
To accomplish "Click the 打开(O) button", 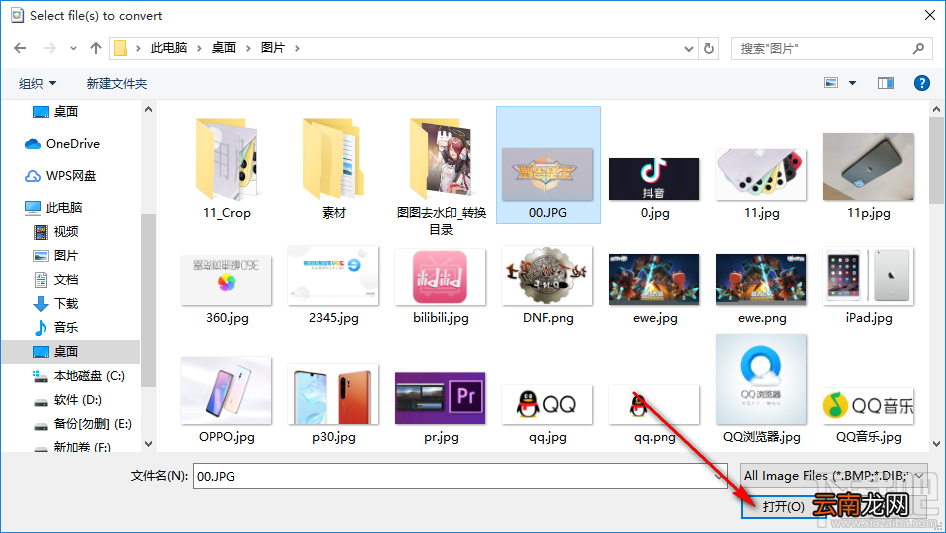I will [783, 506].
